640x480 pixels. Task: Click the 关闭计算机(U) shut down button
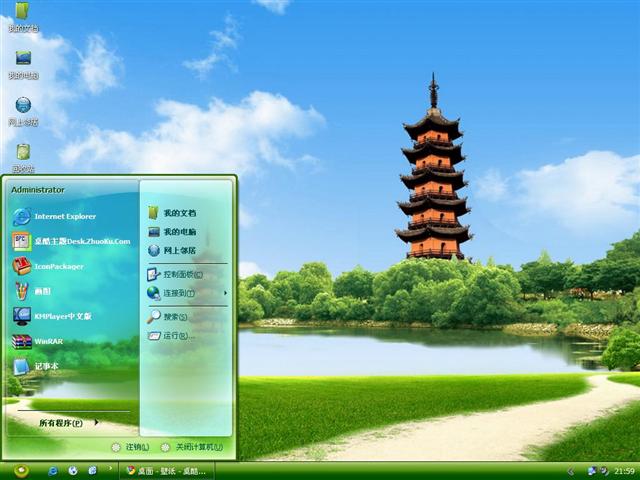(x=192, y=447)
